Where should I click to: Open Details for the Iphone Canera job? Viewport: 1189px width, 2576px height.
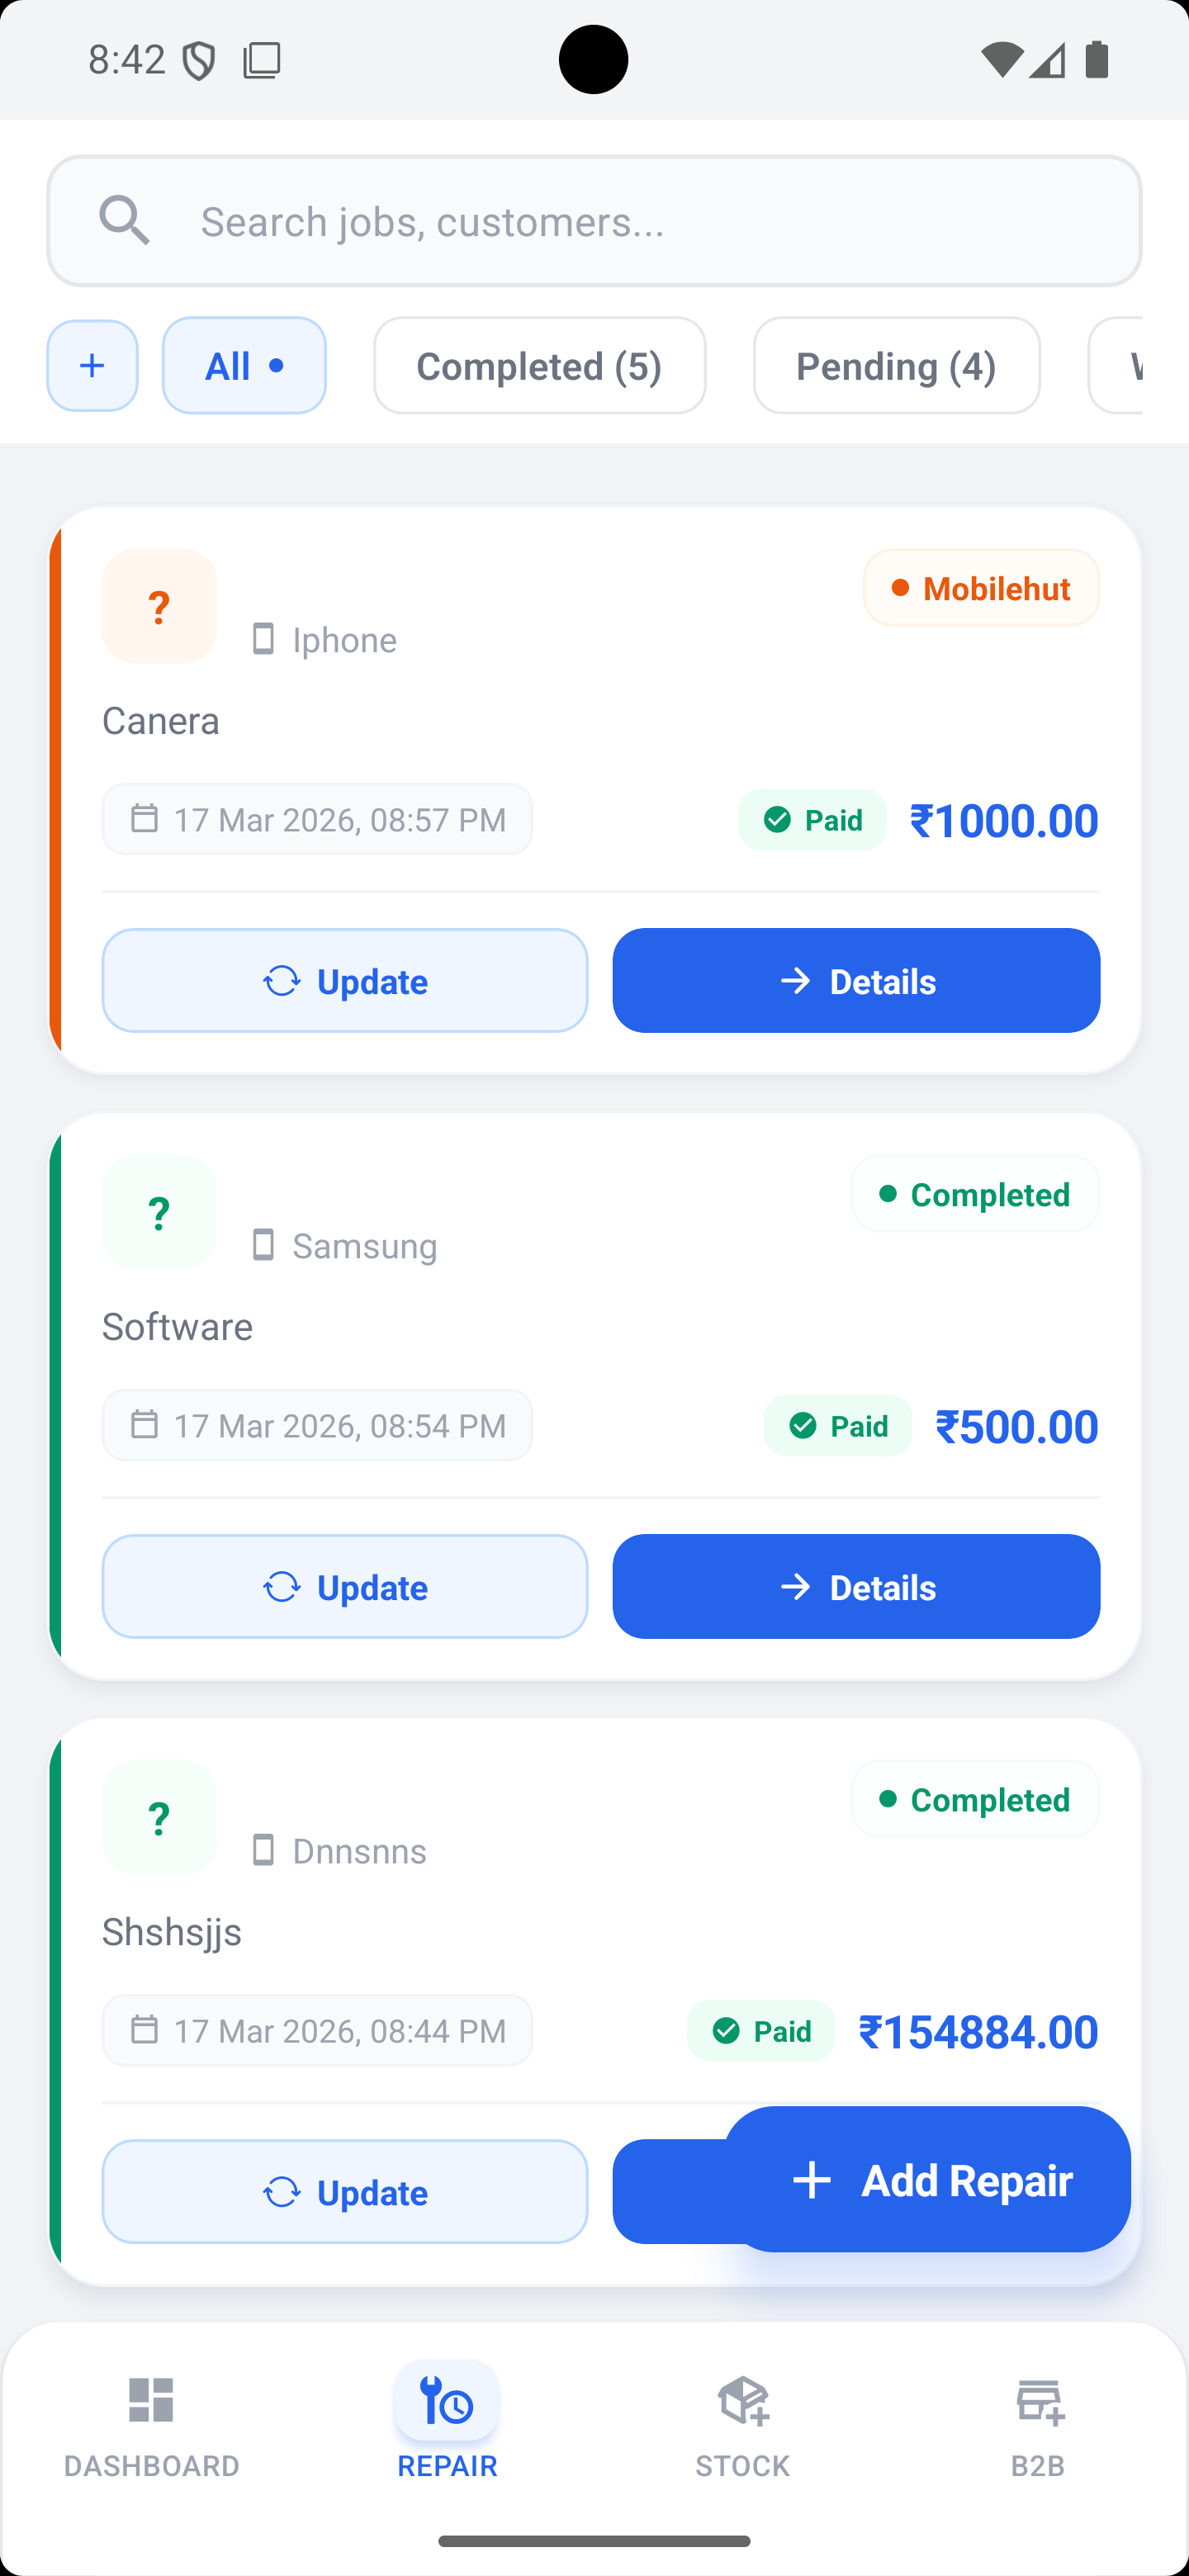click(856, 981)
